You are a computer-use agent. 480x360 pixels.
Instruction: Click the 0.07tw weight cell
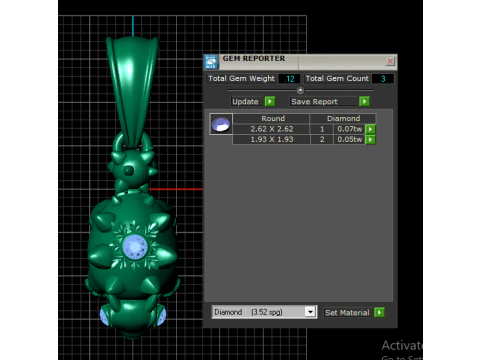349,129
